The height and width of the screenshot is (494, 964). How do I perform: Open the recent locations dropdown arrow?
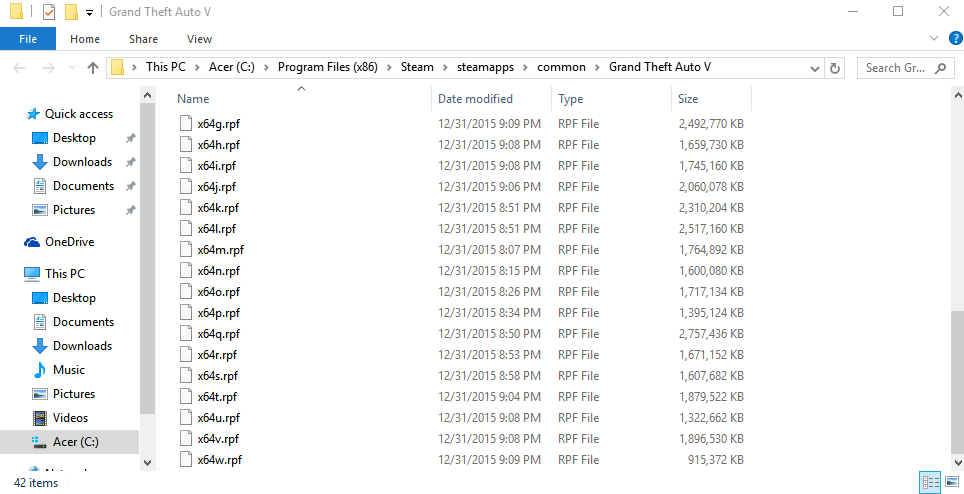pos(73,68)
